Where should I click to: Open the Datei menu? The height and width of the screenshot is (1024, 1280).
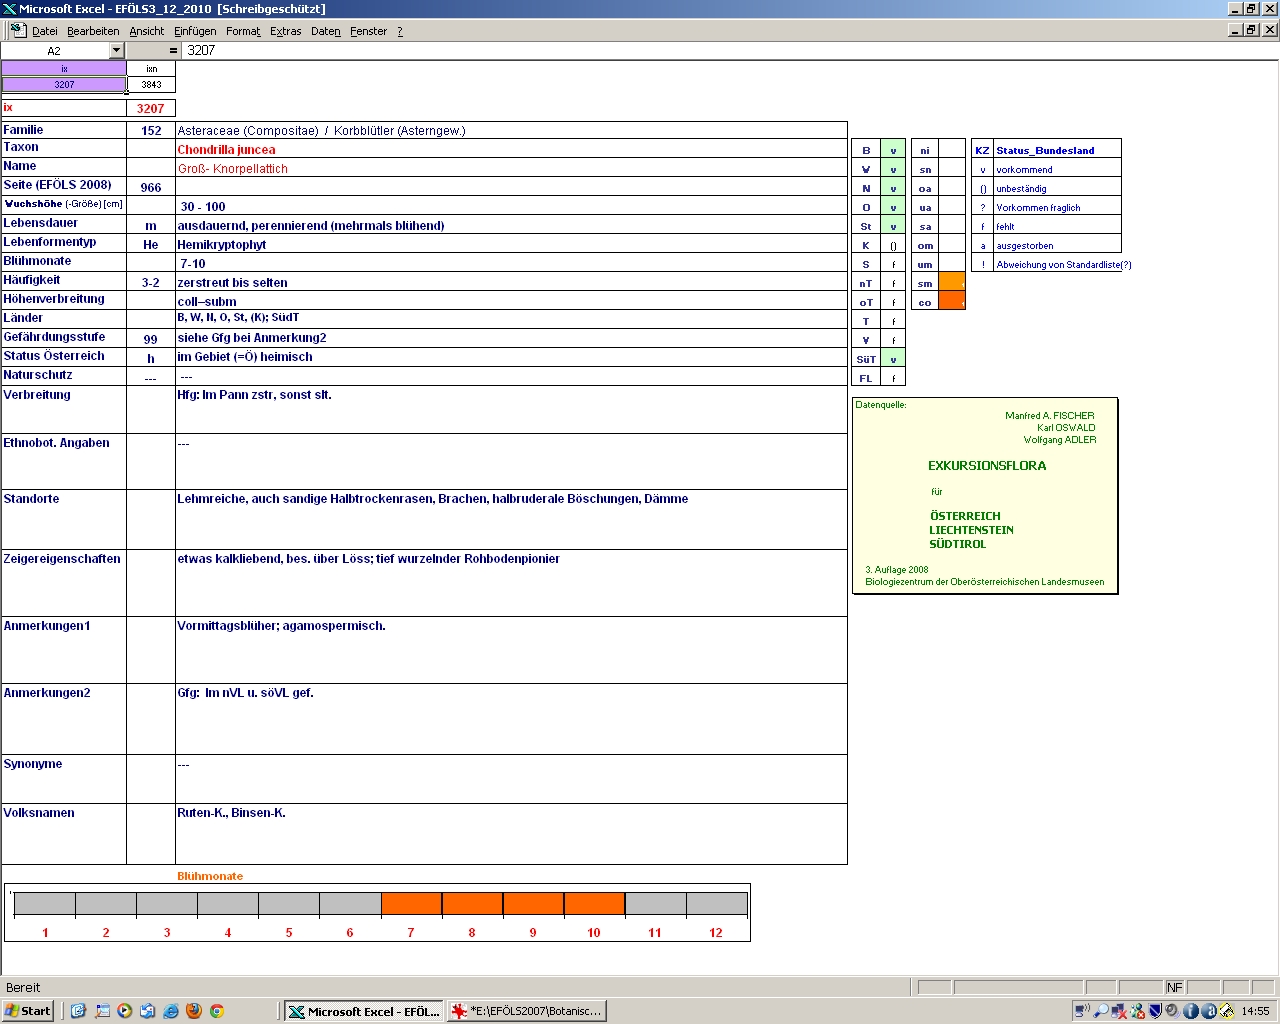pos(45,31)
